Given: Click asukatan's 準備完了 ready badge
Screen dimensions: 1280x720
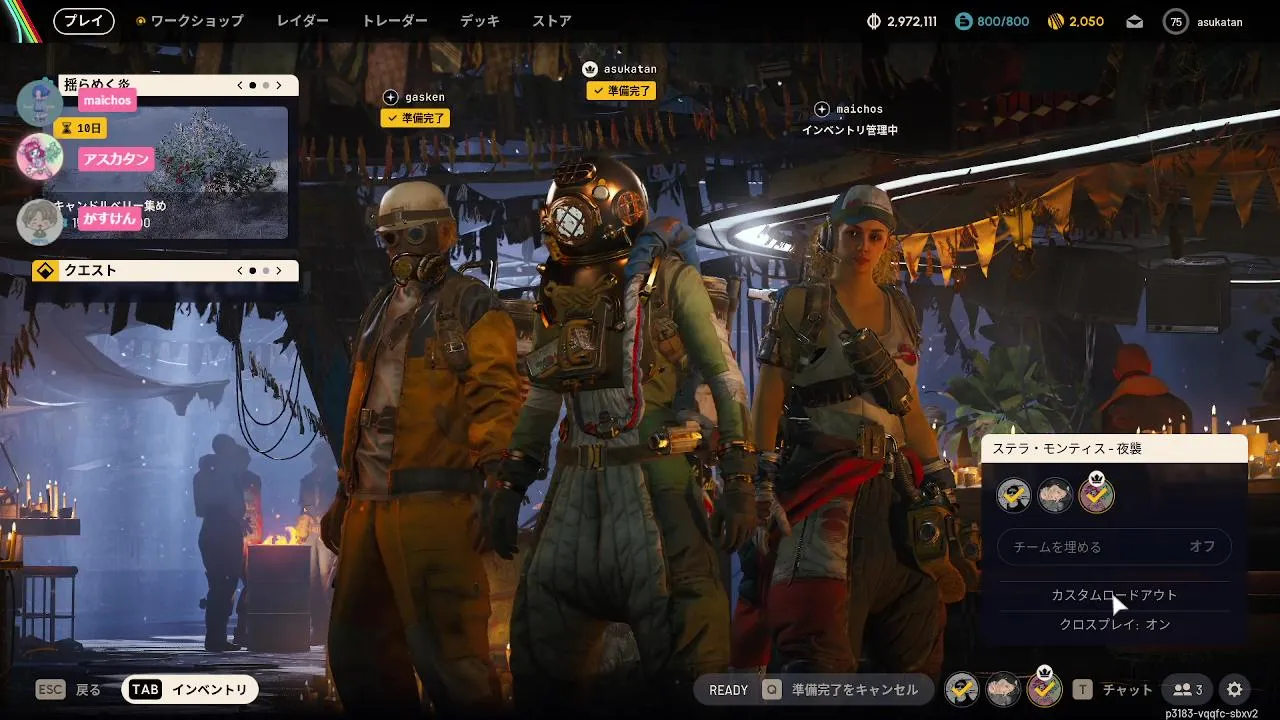Looking at the screenshot, I should click(x=621, y=90).
